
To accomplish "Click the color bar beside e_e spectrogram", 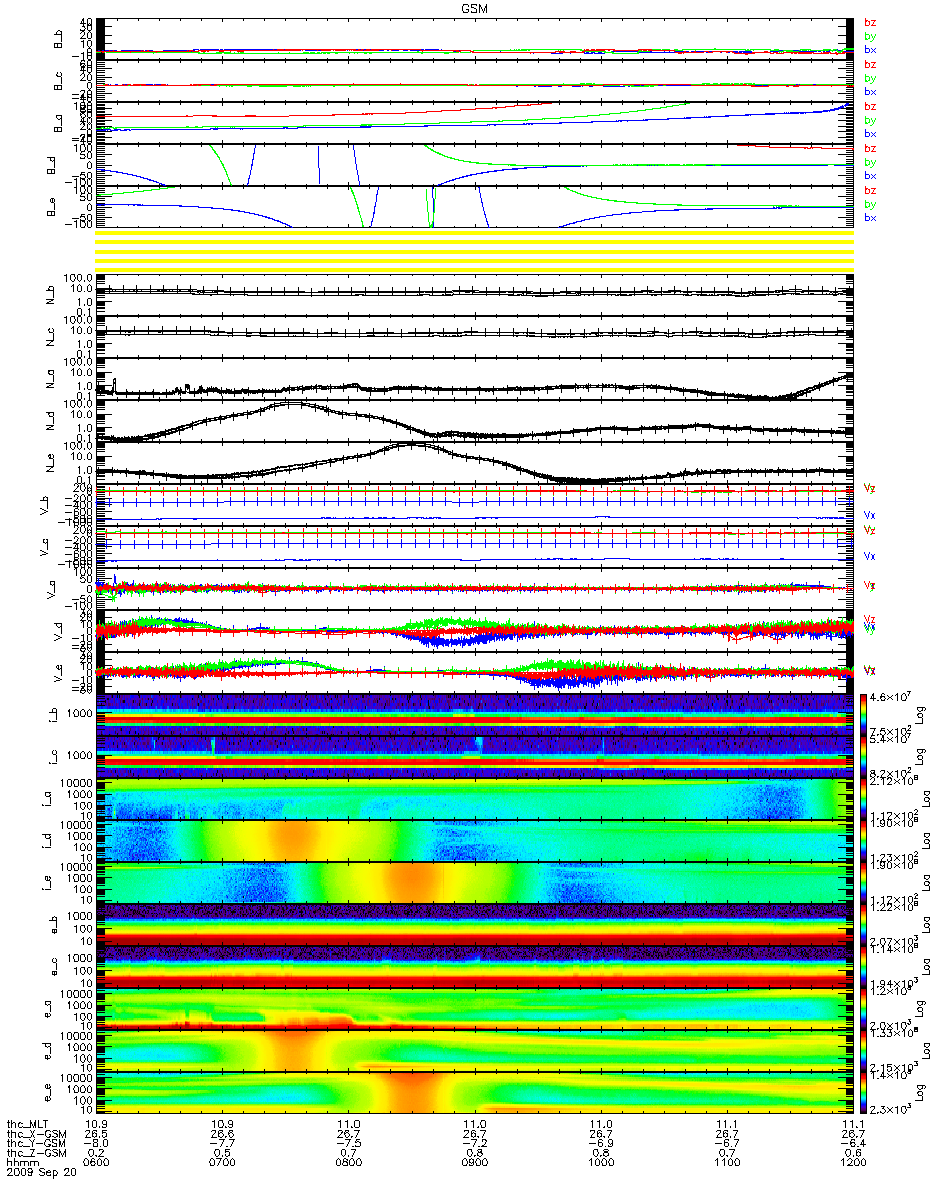I will 865,1092.
